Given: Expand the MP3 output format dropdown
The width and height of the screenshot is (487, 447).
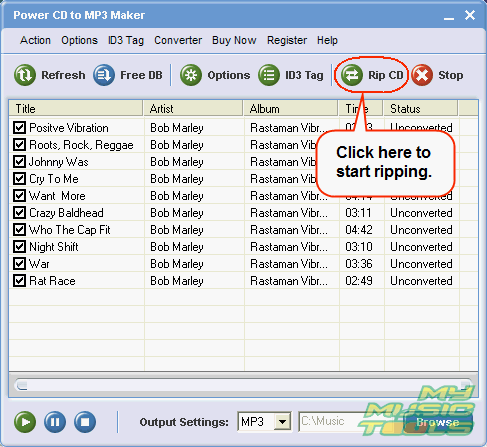Looking at the screenshot, I should tap(282, 422).
